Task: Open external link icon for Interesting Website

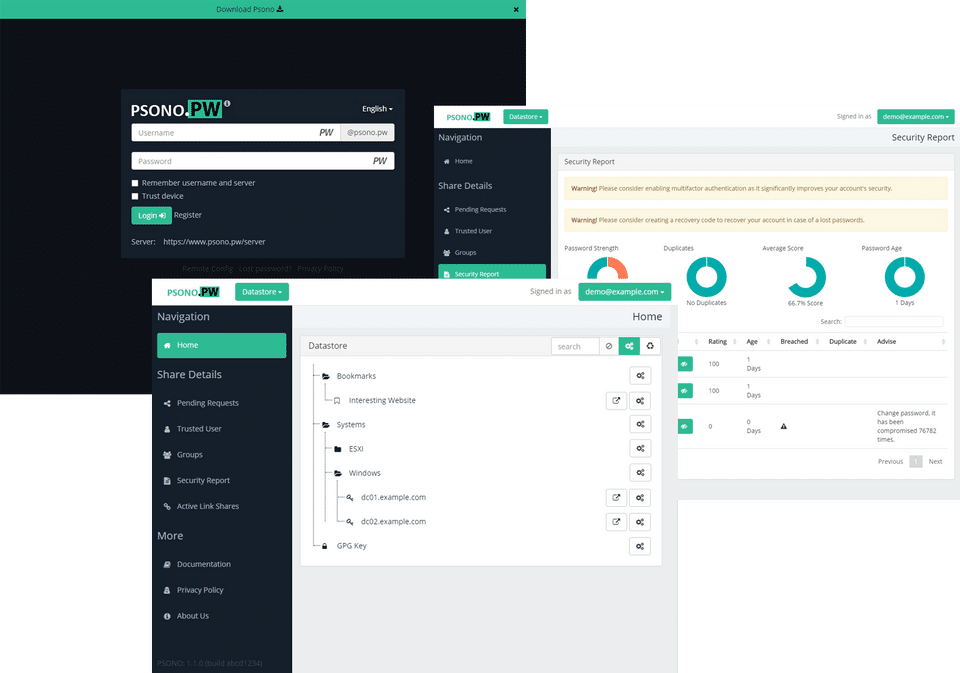Action: coord(616,400)
